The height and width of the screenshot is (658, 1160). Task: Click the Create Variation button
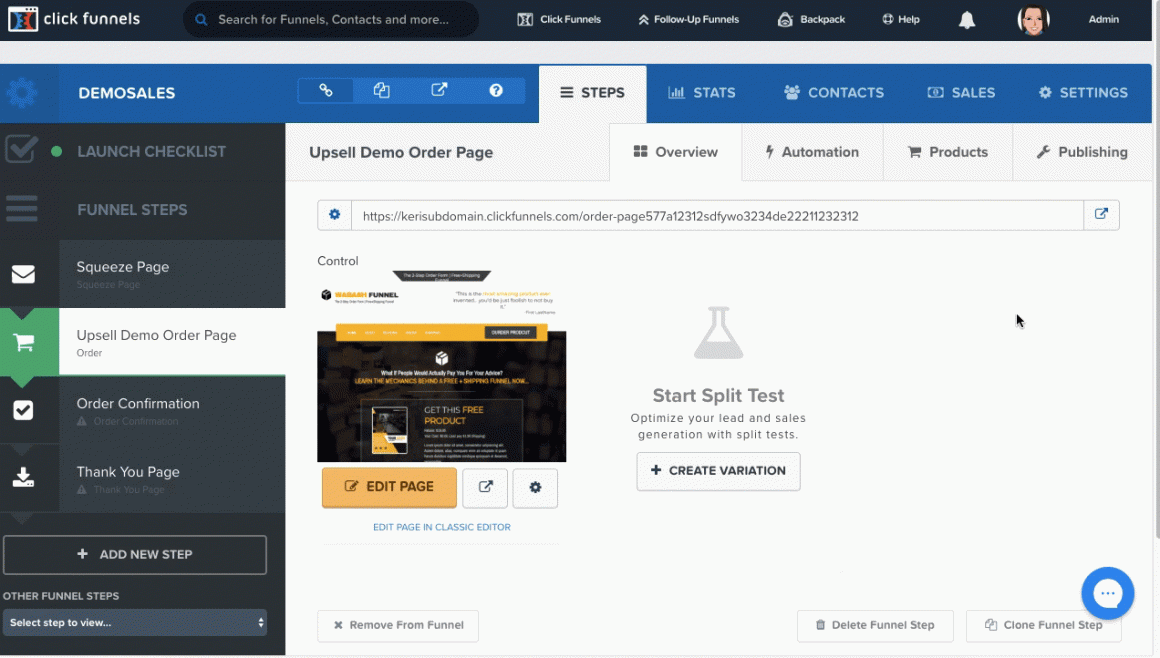(718, 471)
